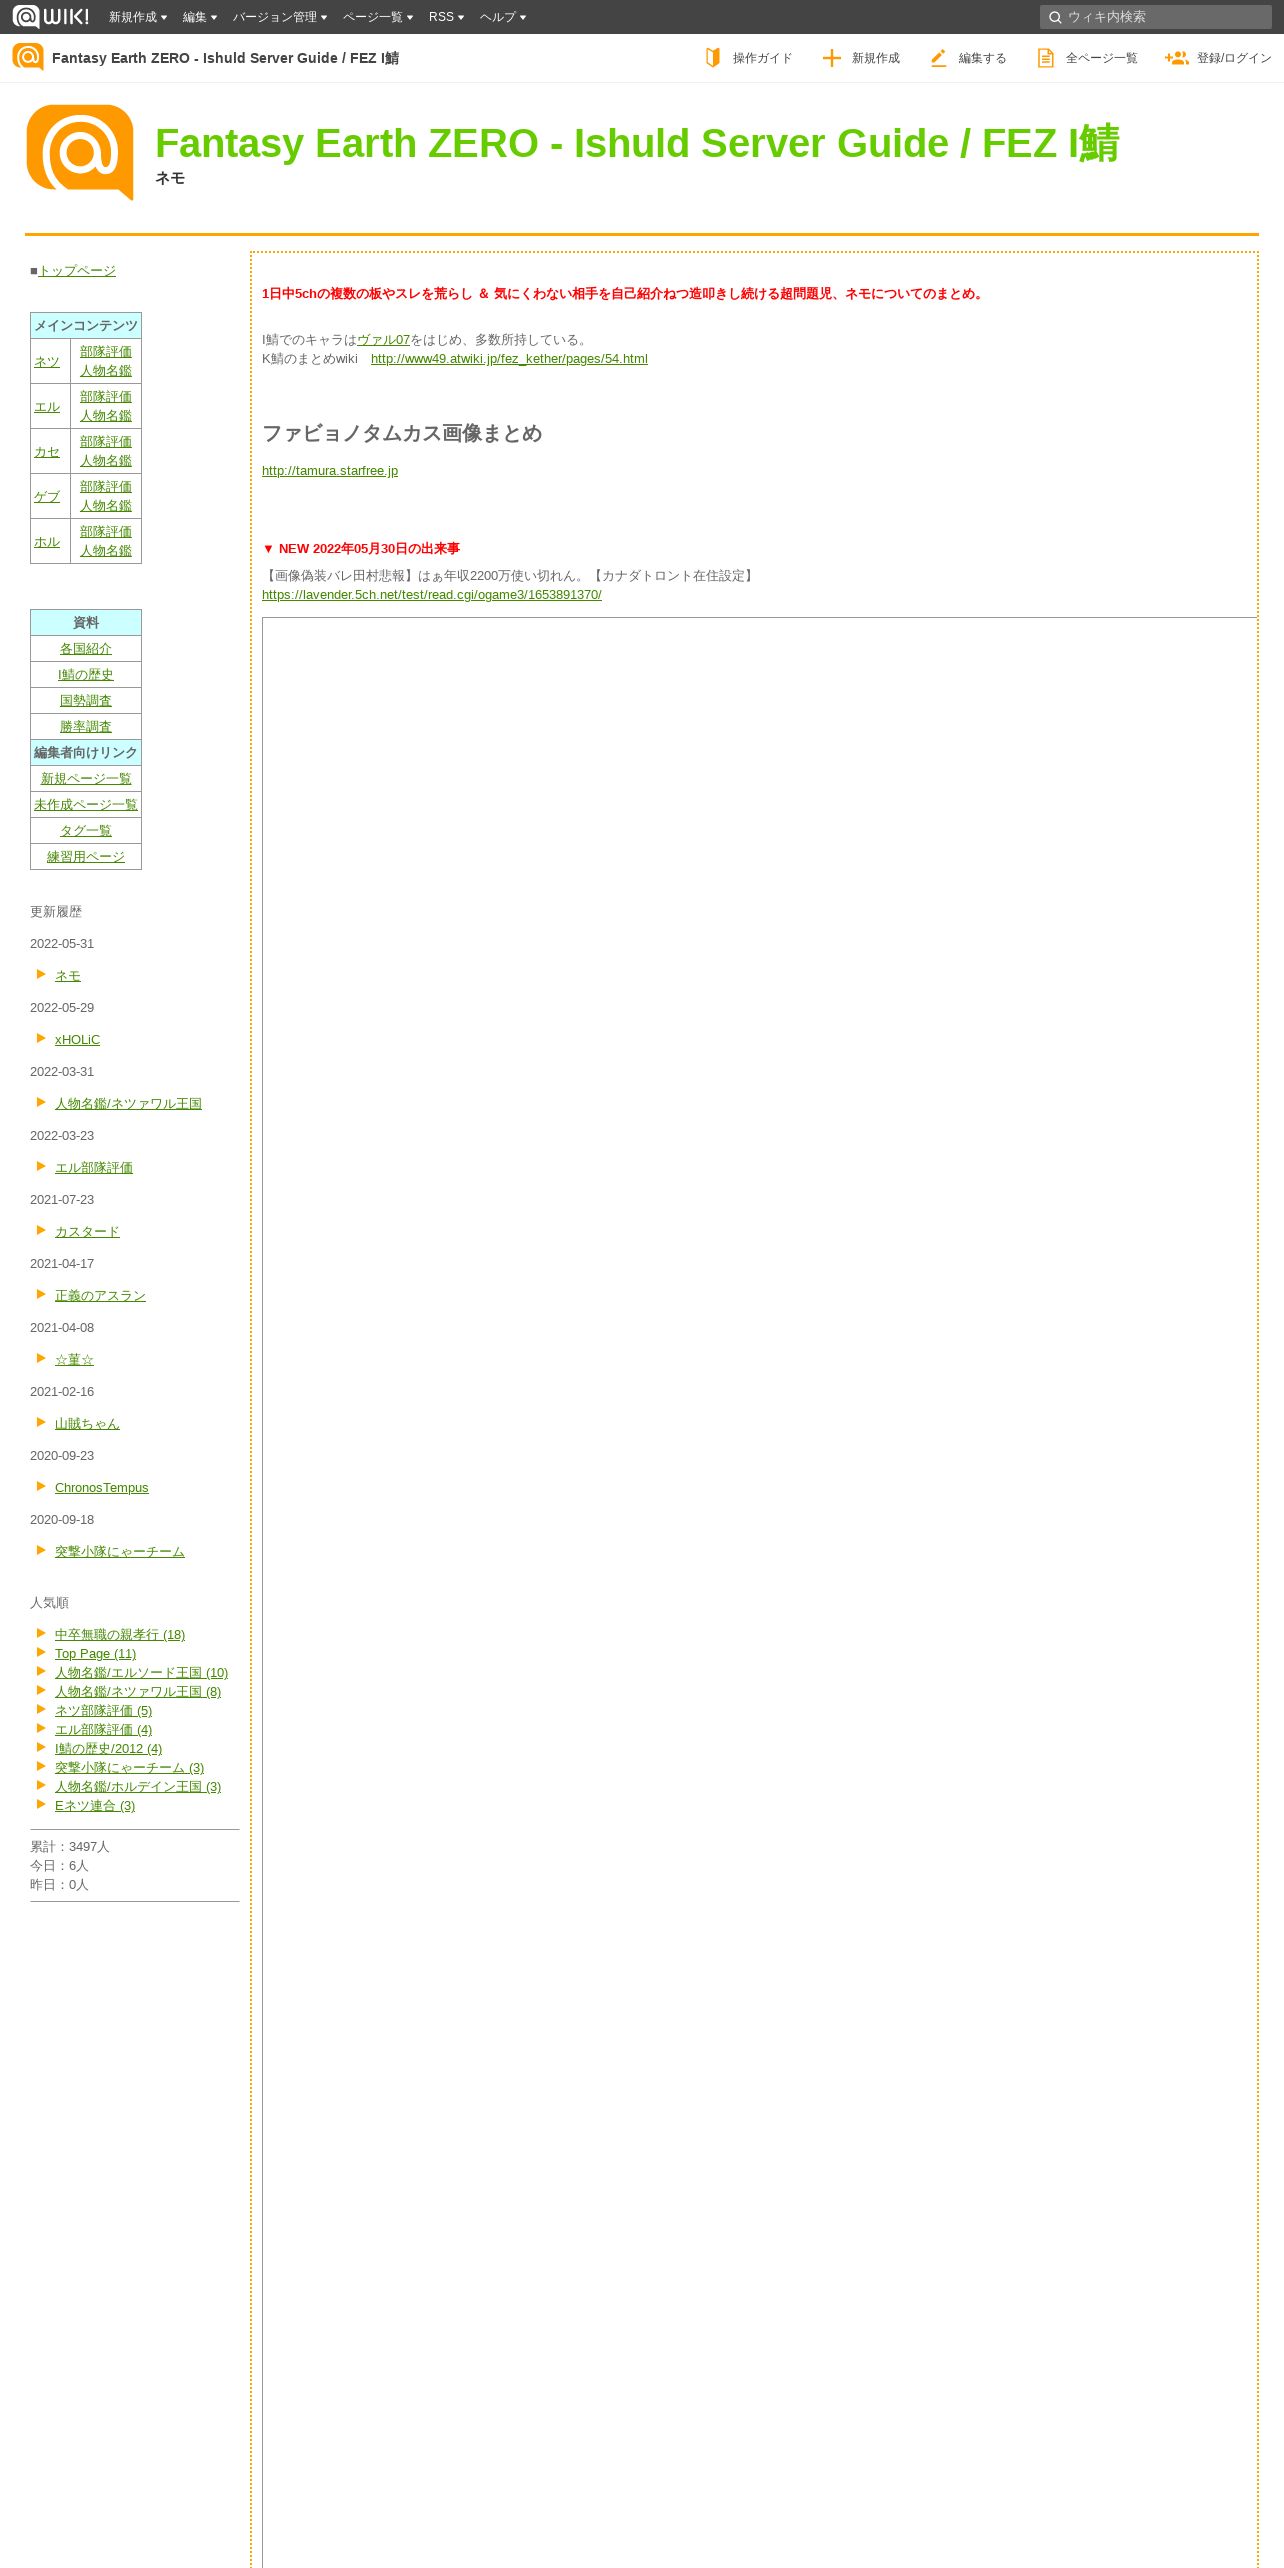
Task: Open エル部隊評価 in update history
Action: tap(94, 1167)
